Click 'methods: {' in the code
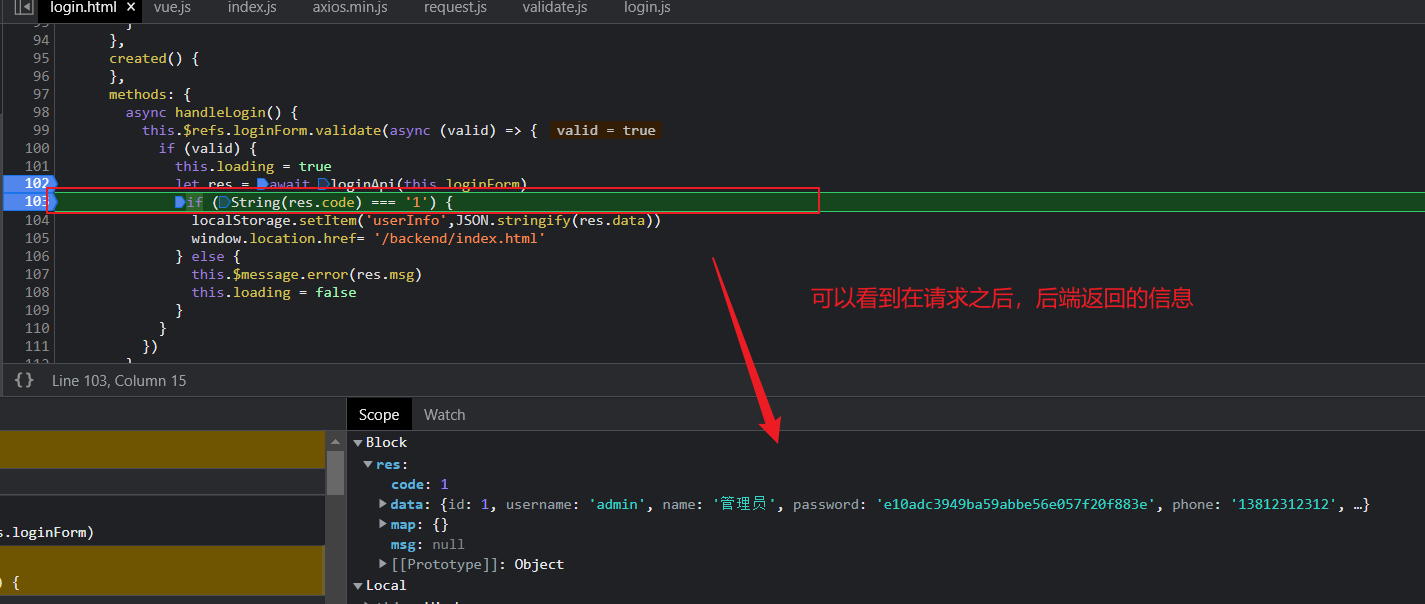The image size is (1425, 604). pos(150,94)
